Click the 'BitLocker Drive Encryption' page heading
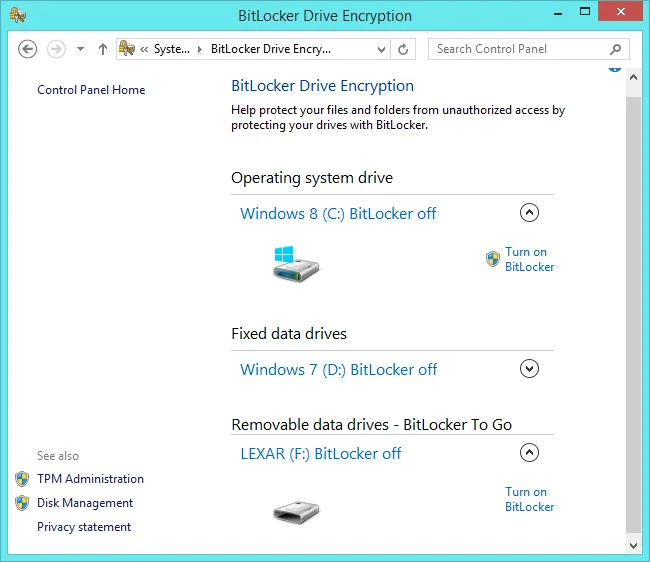 coord(322,86)
